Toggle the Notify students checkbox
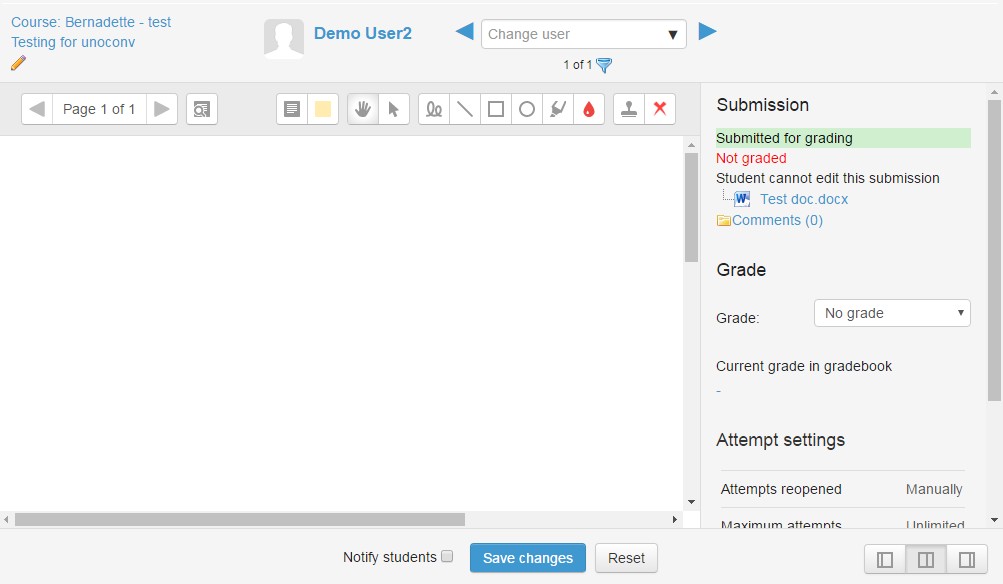 click(447, 557)
